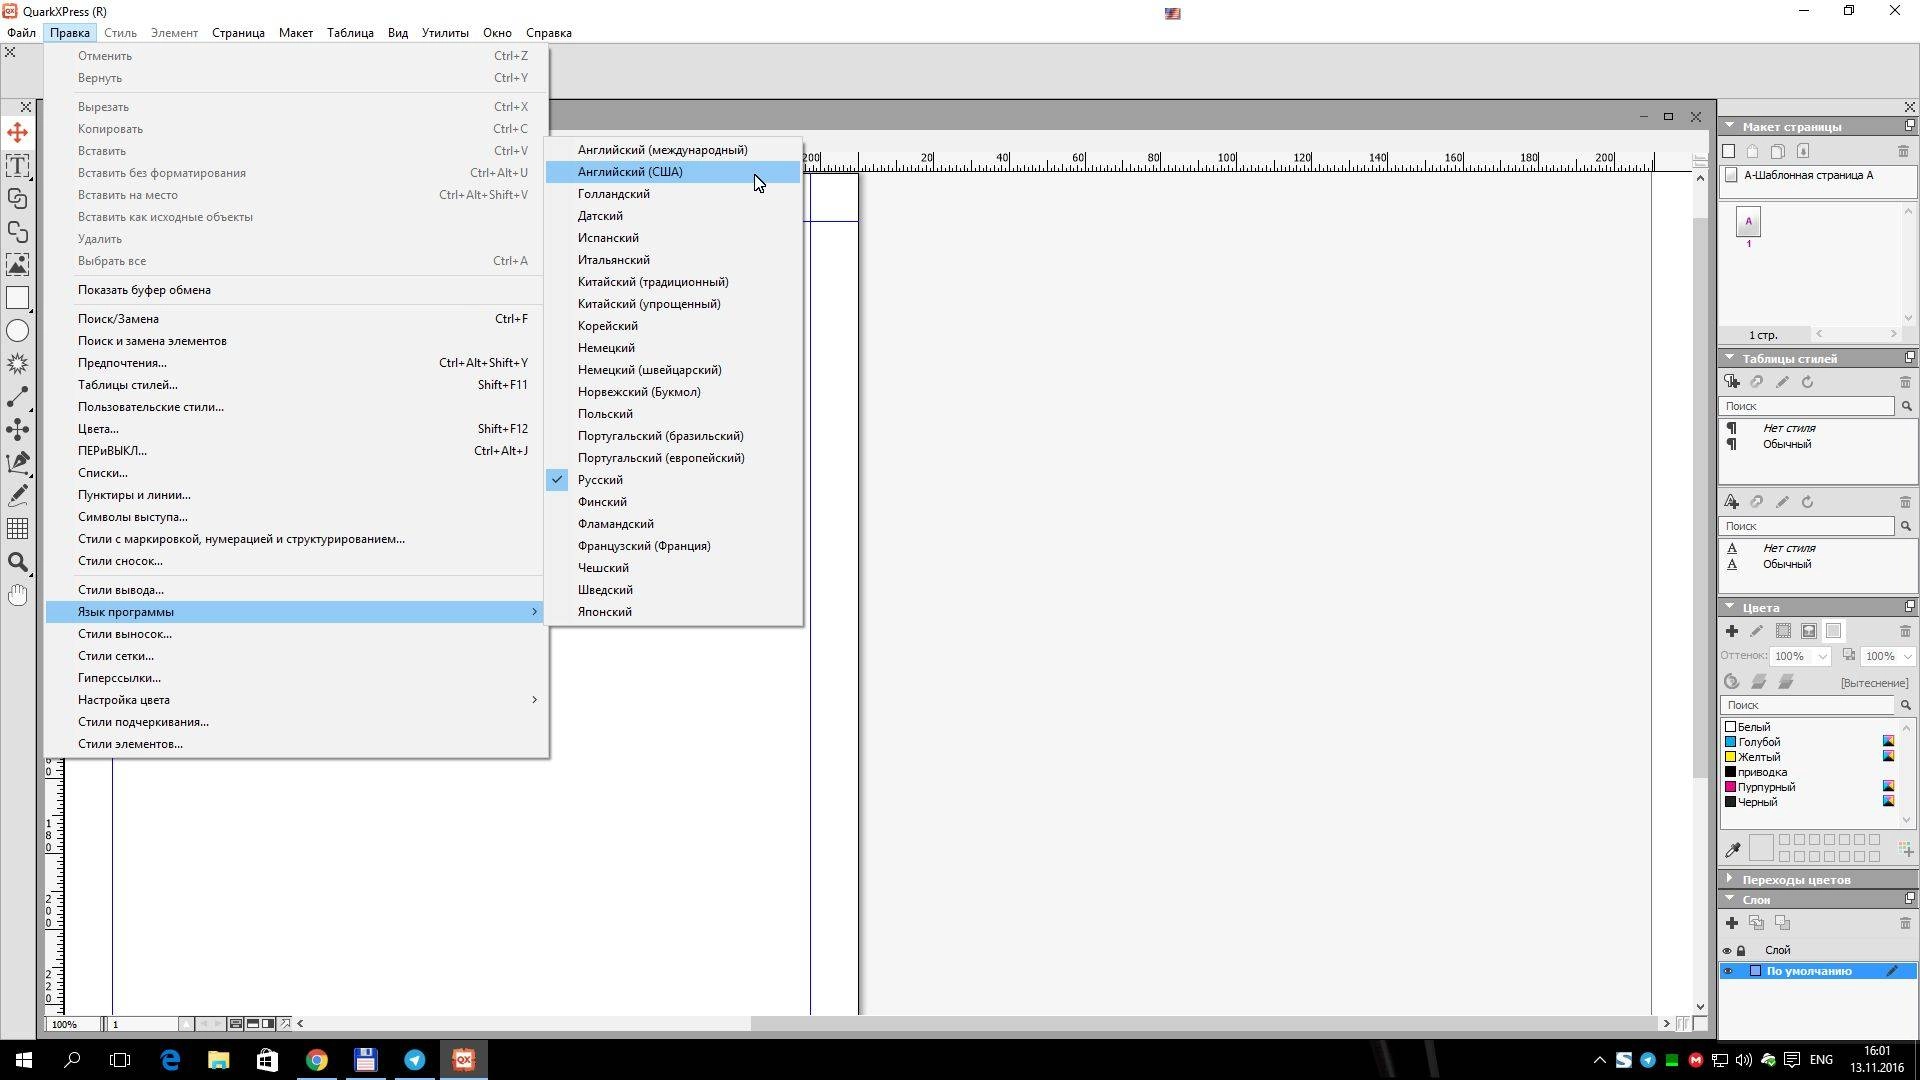Select По умолчанию layer row

pos(1818,971)
